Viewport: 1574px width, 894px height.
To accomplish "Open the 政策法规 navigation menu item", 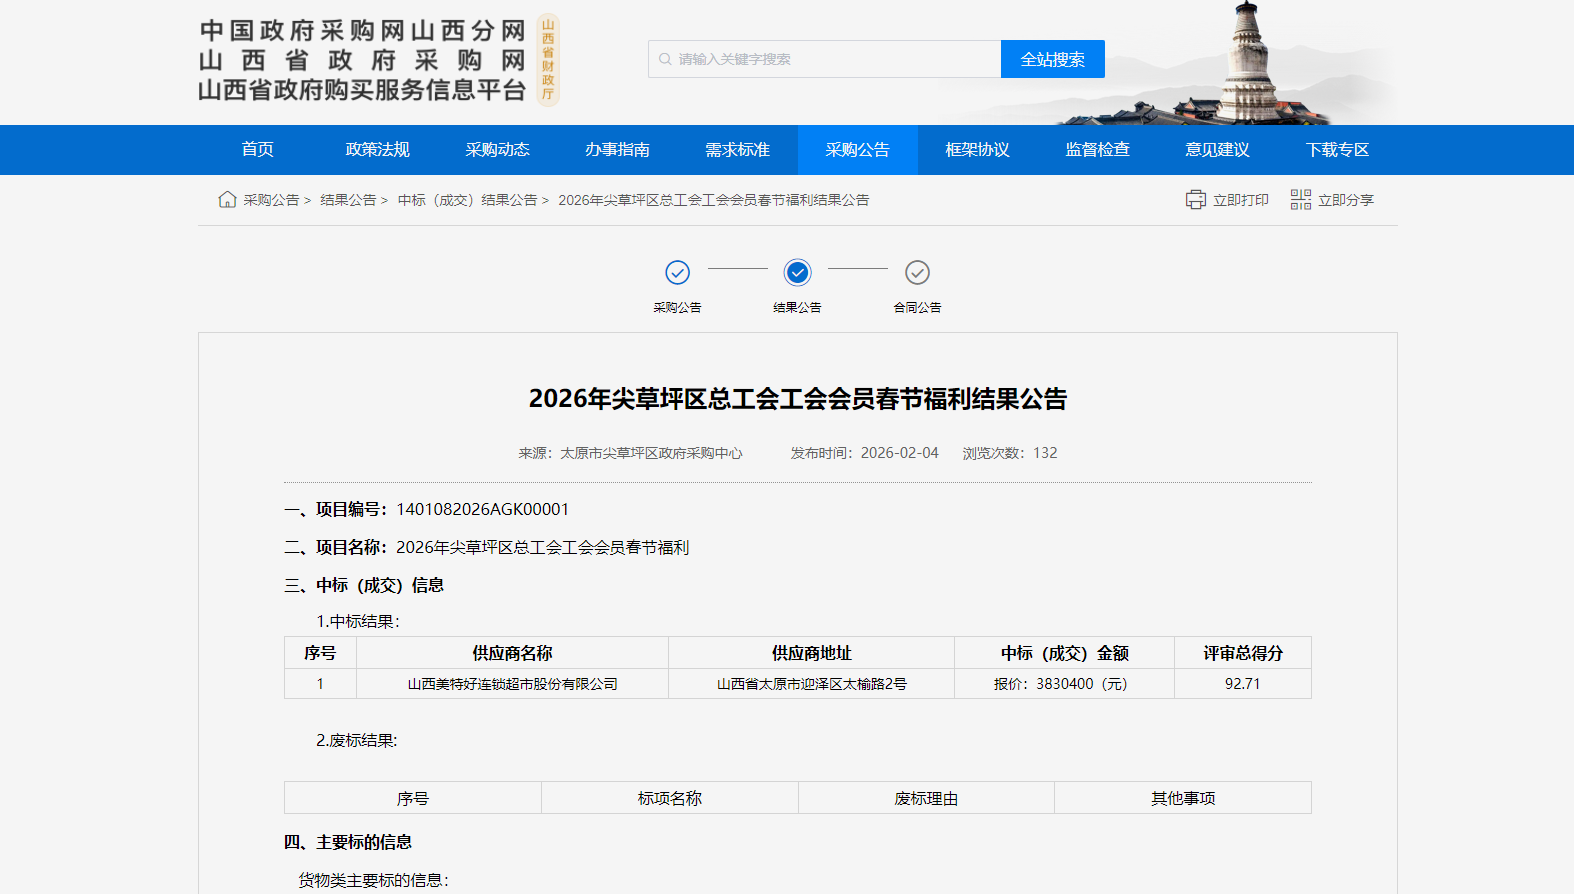I will (x=378, y=150).
